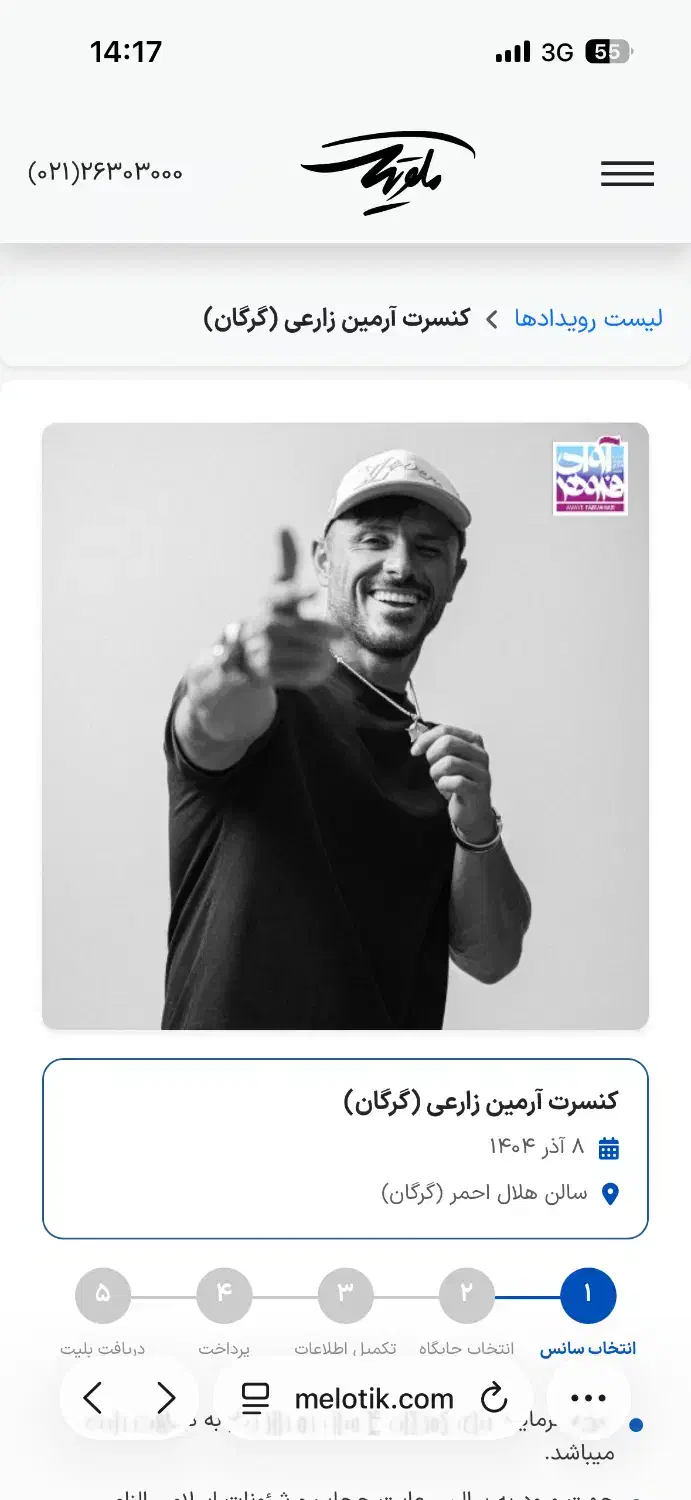Open the Armin Zarei concert photo

point(345,726)
